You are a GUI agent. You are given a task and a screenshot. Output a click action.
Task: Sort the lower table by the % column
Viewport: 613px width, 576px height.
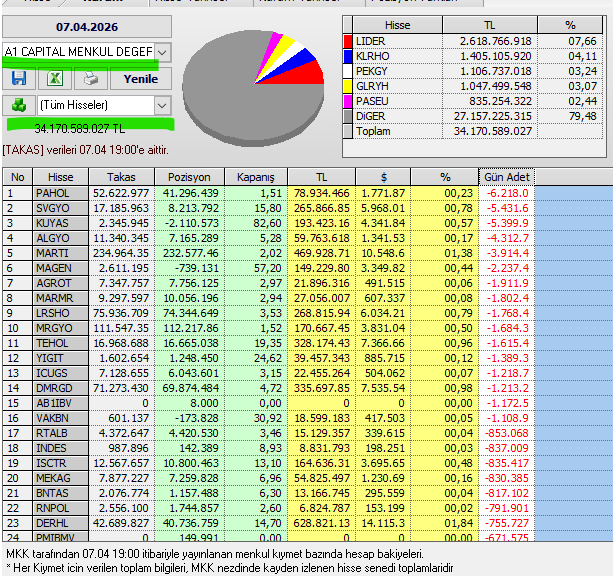tap(445, 177)
